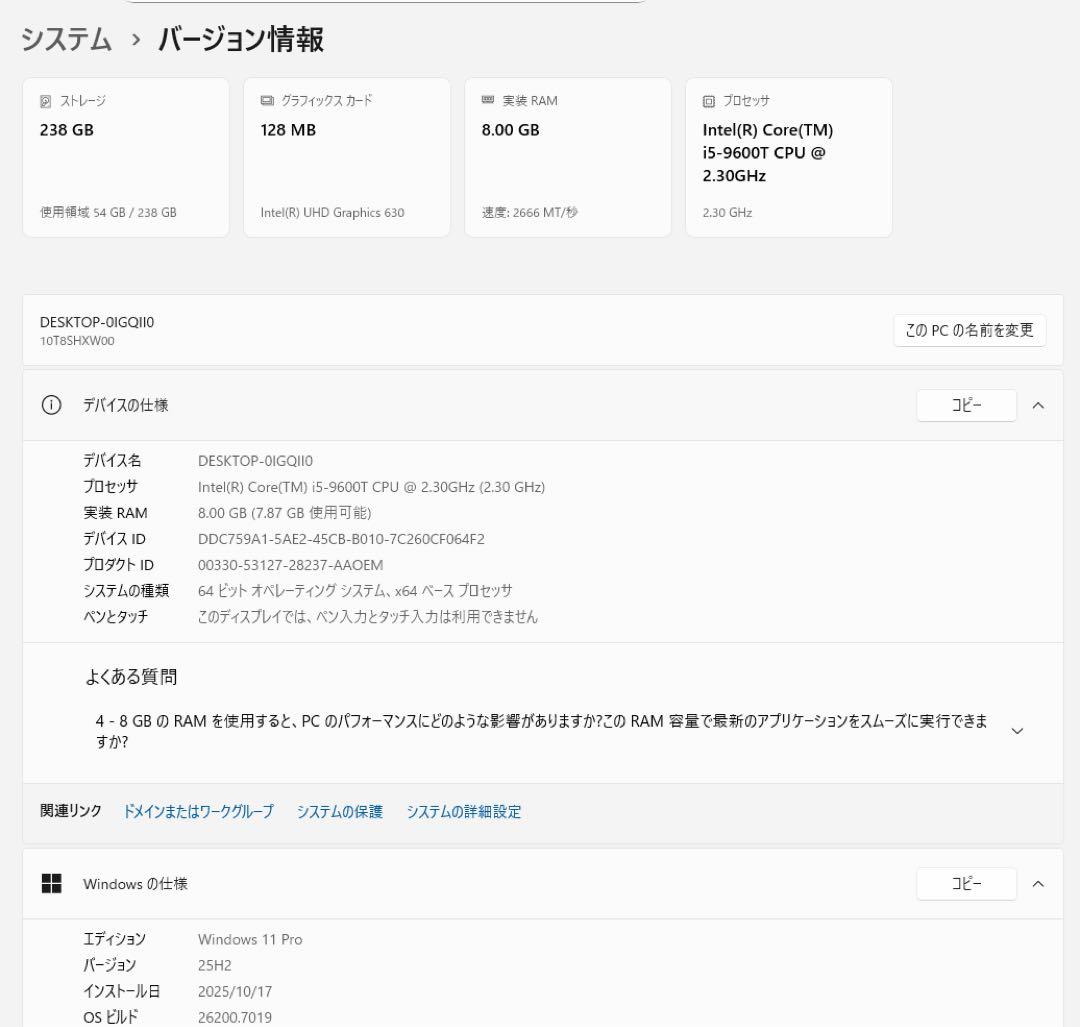Collapse the Windows の仕様 section chevron

(x=1038, y=883)
